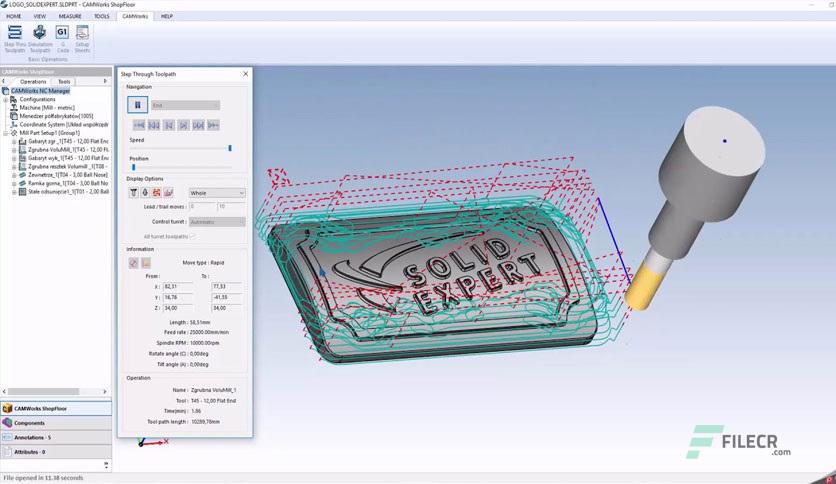Collapse Mill Part Setup1 node
The image size is (836, 484).
tap(6, 133)
